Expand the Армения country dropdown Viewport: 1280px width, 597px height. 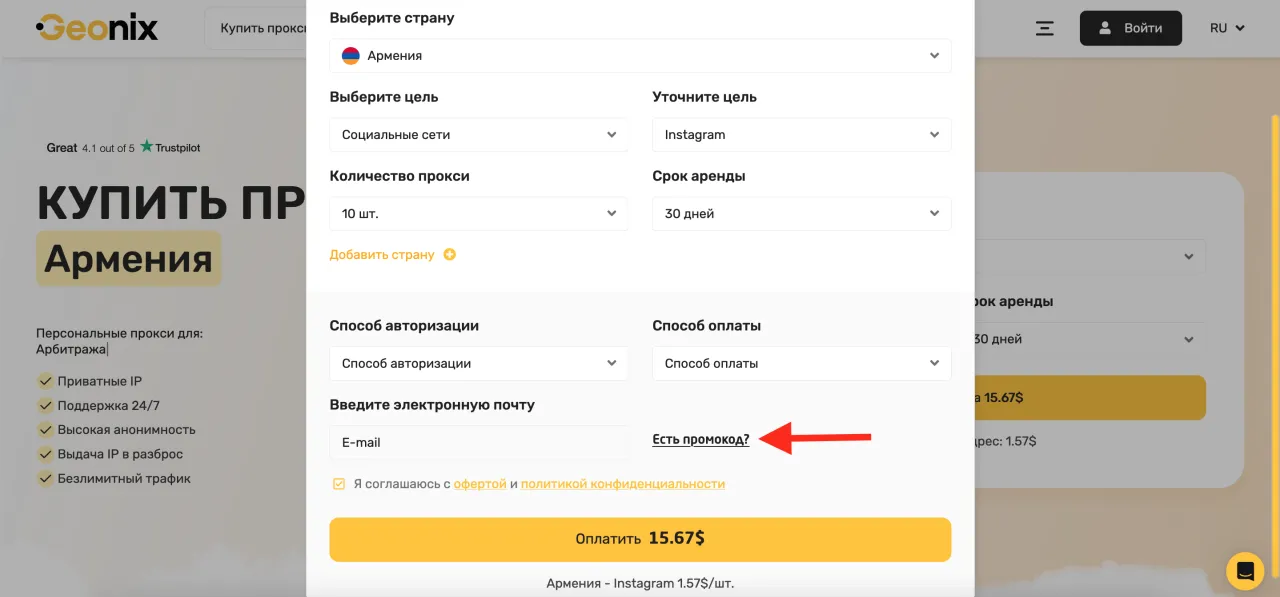click(x=640, y=56)
